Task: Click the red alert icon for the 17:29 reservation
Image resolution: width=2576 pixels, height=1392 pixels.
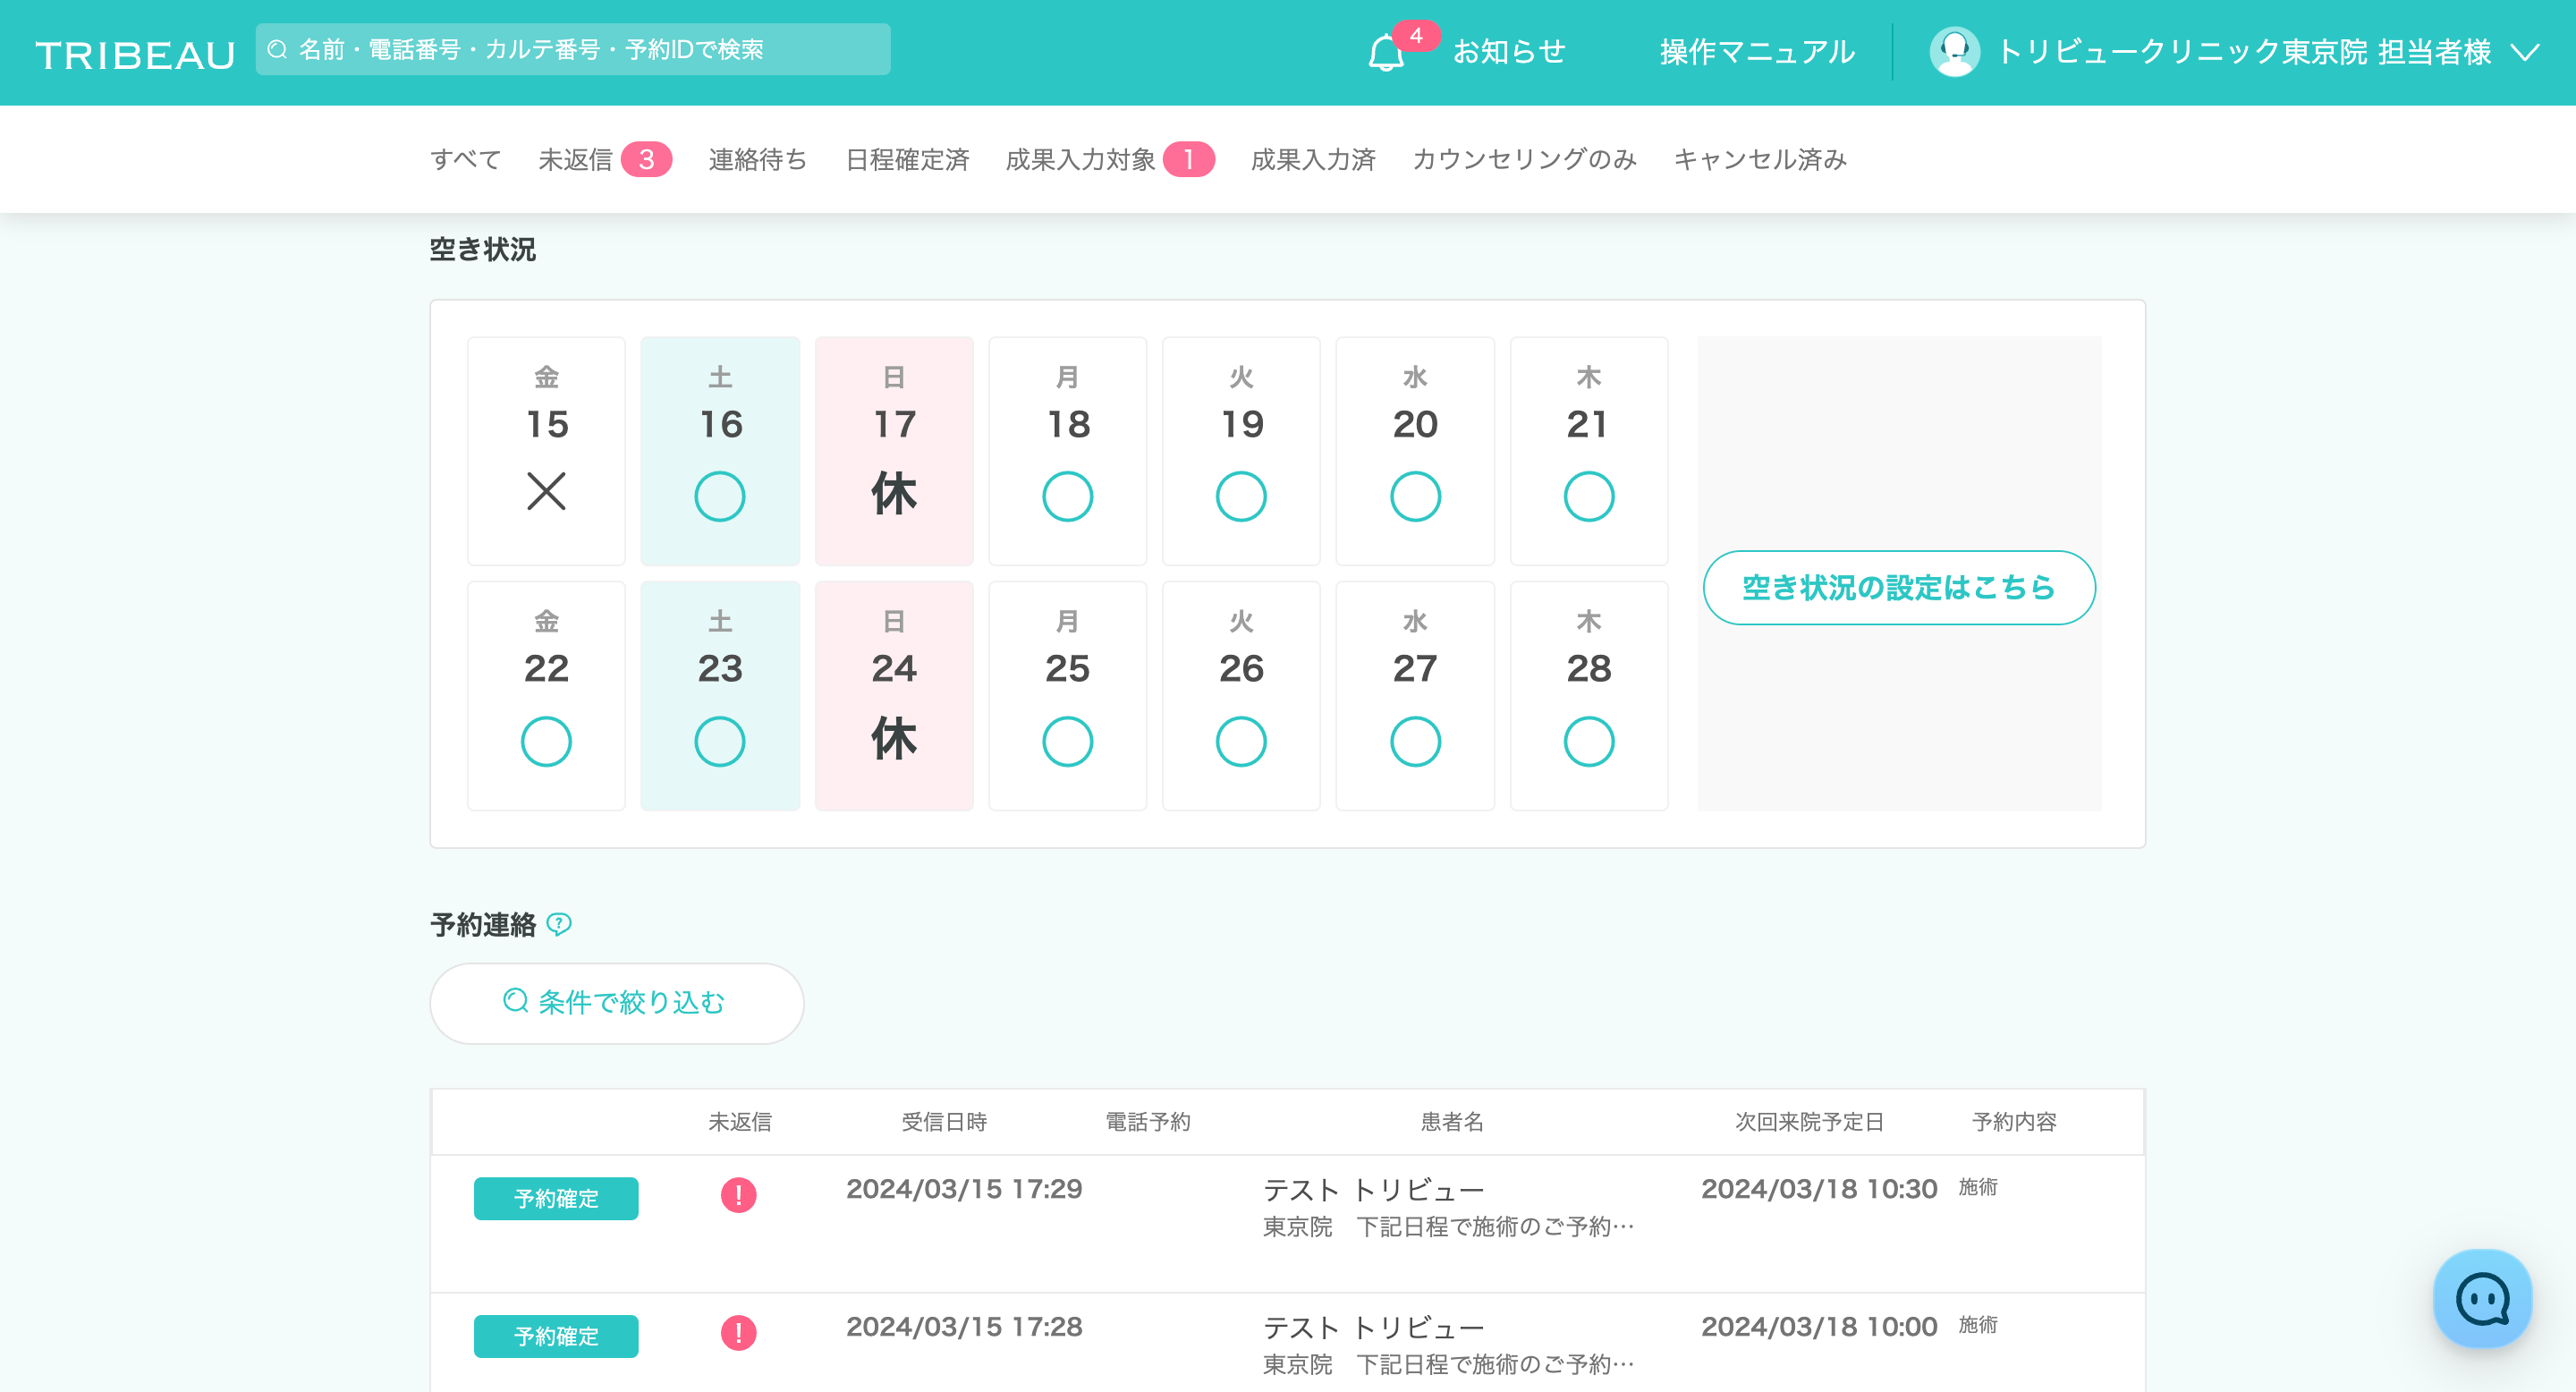Action: click(738, 1194)
